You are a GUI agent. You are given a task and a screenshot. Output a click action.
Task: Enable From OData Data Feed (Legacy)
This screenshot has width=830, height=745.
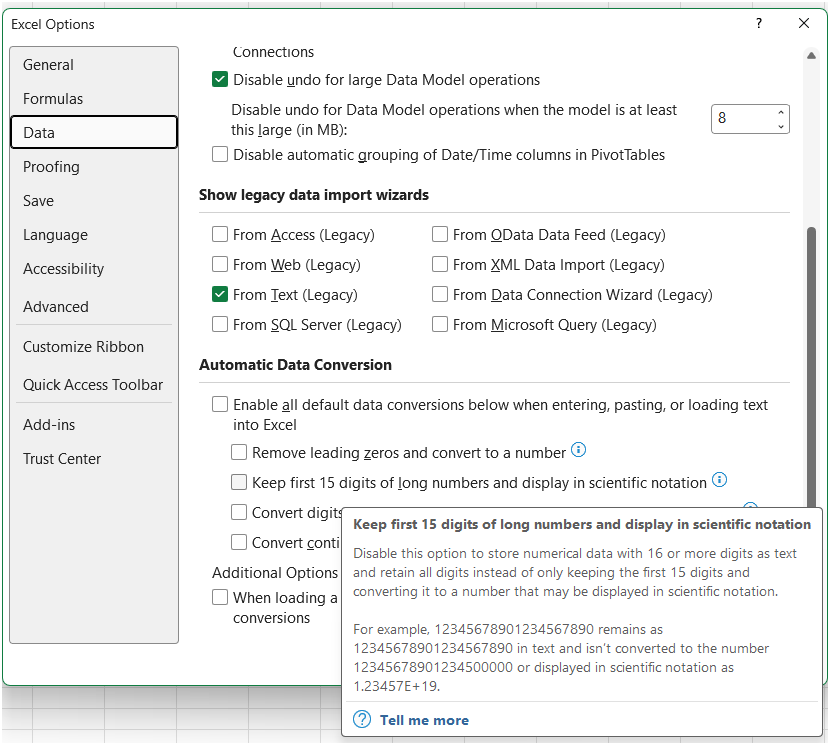coord(440,235)
